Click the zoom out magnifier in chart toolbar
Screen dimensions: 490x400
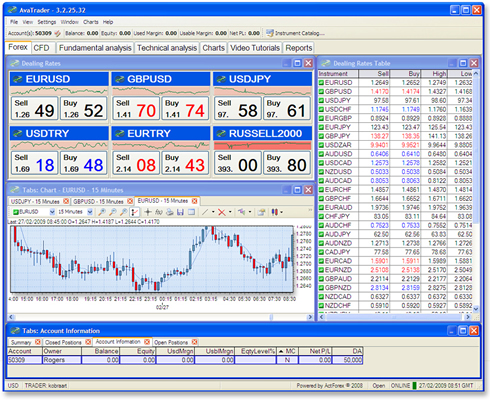[113, 212]
